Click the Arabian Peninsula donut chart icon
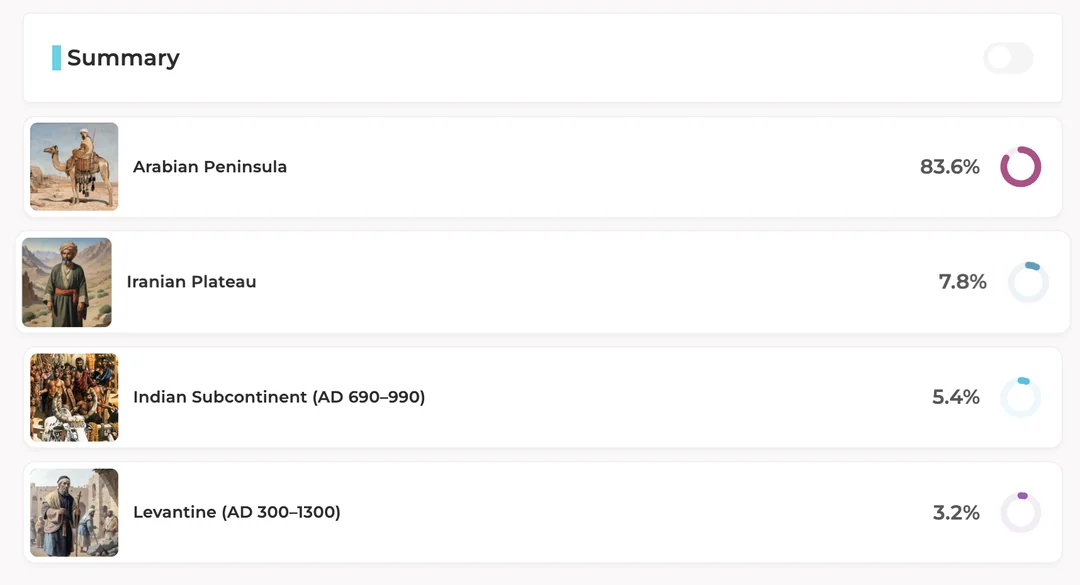 1020,167
